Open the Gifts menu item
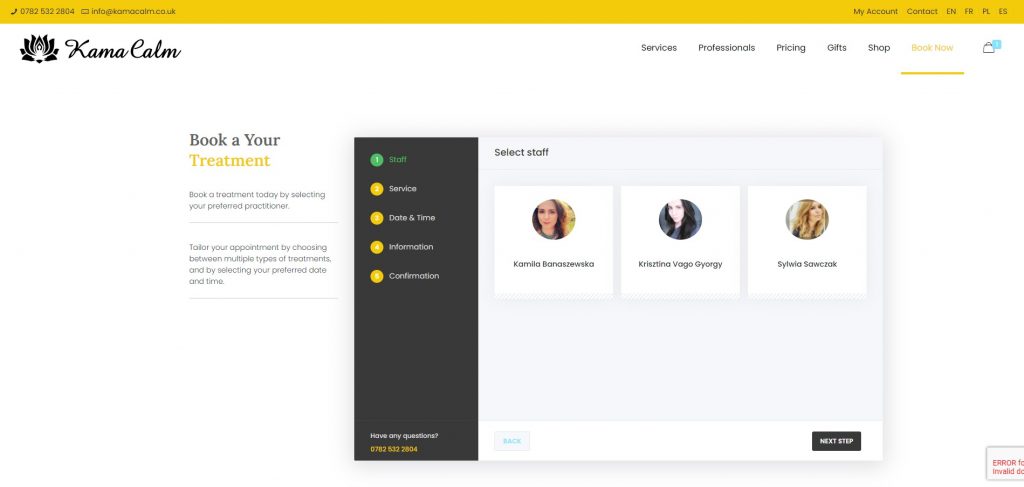Viewport: 1024px width, 487px height. pyautogui.click(x=837, y=48)
